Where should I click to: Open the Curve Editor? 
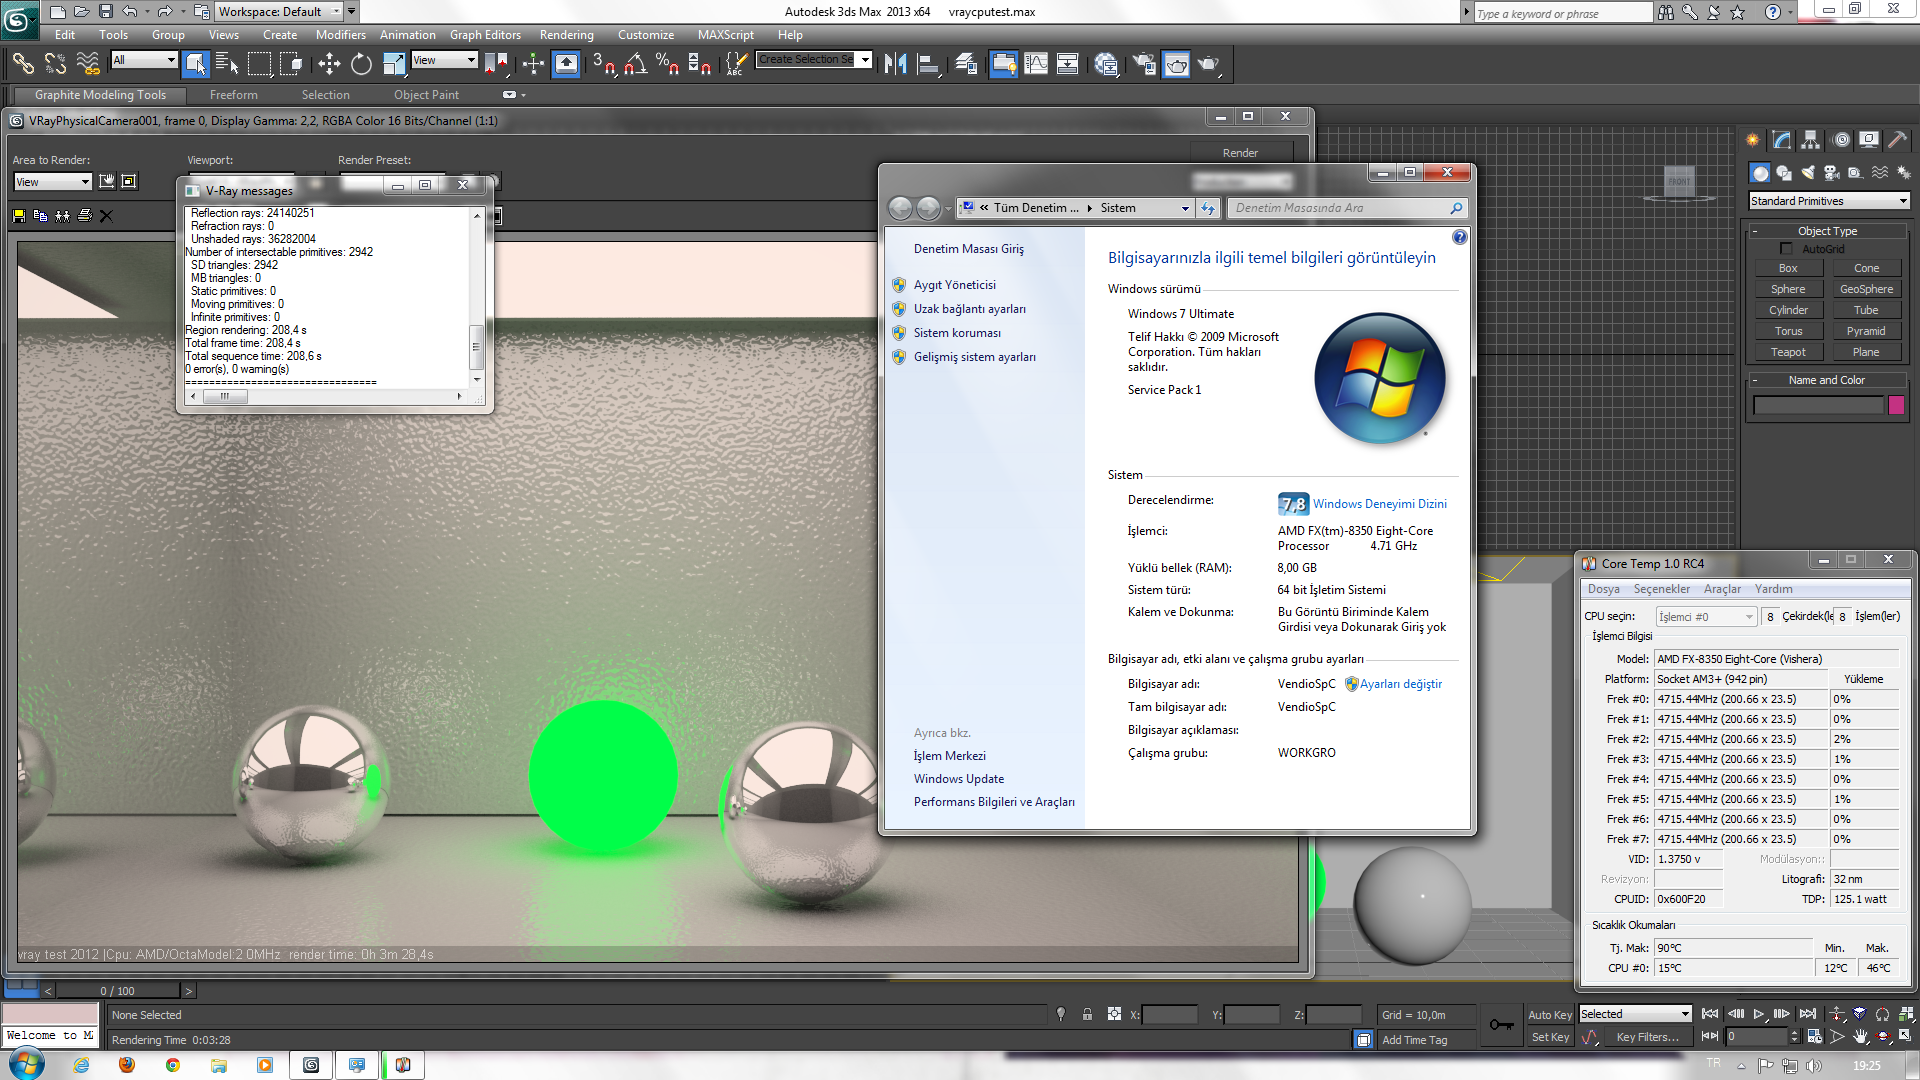[x=1036, y=64]
